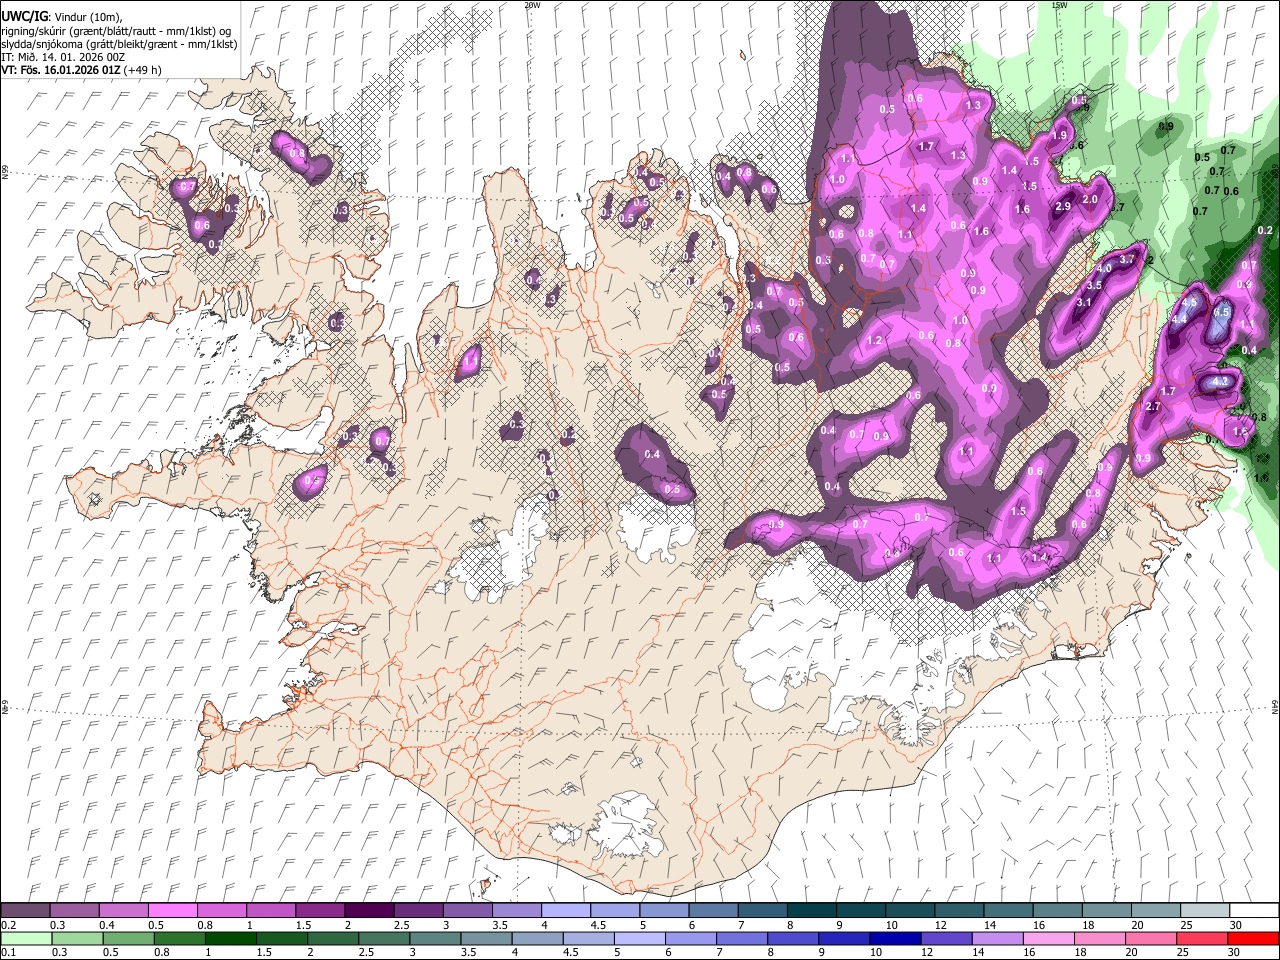Select the dark blue swatch between 10 and 12 on lower scale
Viewport: 1280px width, 960px height.
click(894, 939)
